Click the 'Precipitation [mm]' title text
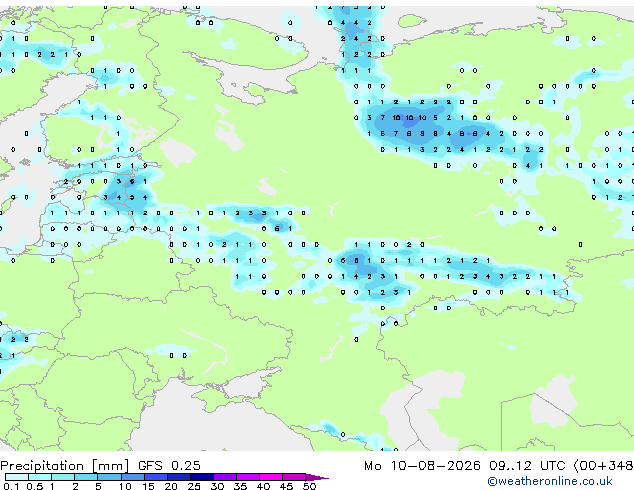Screen dimensions: 634x490 click(65, 466)
